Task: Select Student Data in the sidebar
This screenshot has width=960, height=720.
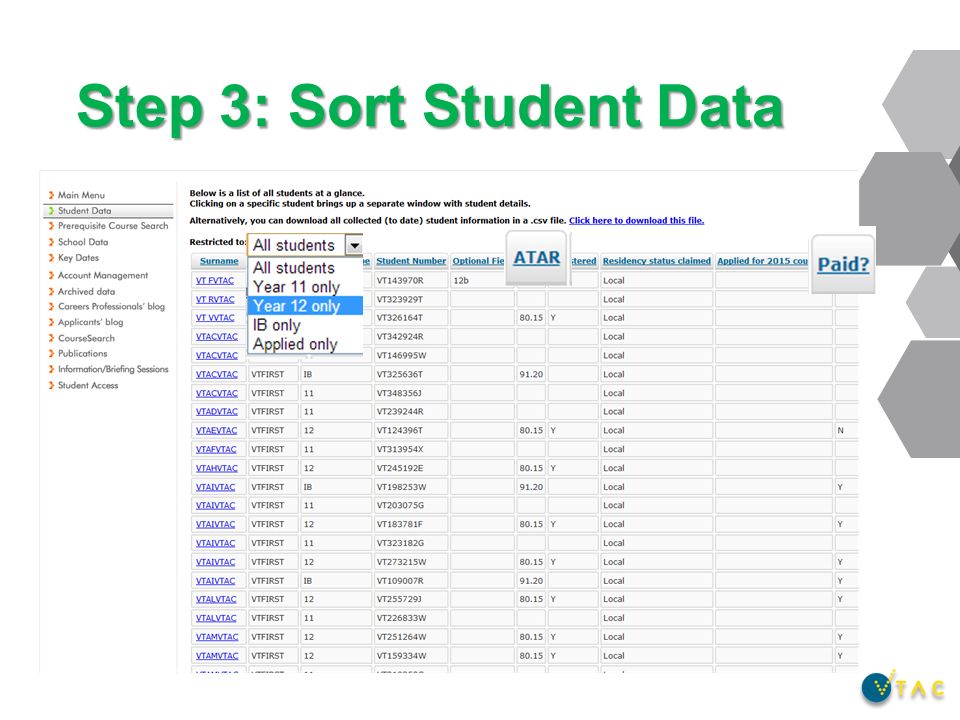Action: click(x=84, y=211)
